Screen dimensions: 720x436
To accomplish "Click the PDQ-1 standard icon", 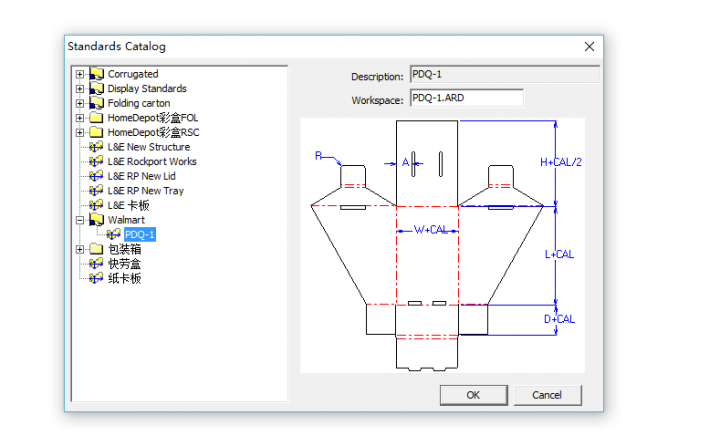I will pyautogui.click(x=113, y=235).
